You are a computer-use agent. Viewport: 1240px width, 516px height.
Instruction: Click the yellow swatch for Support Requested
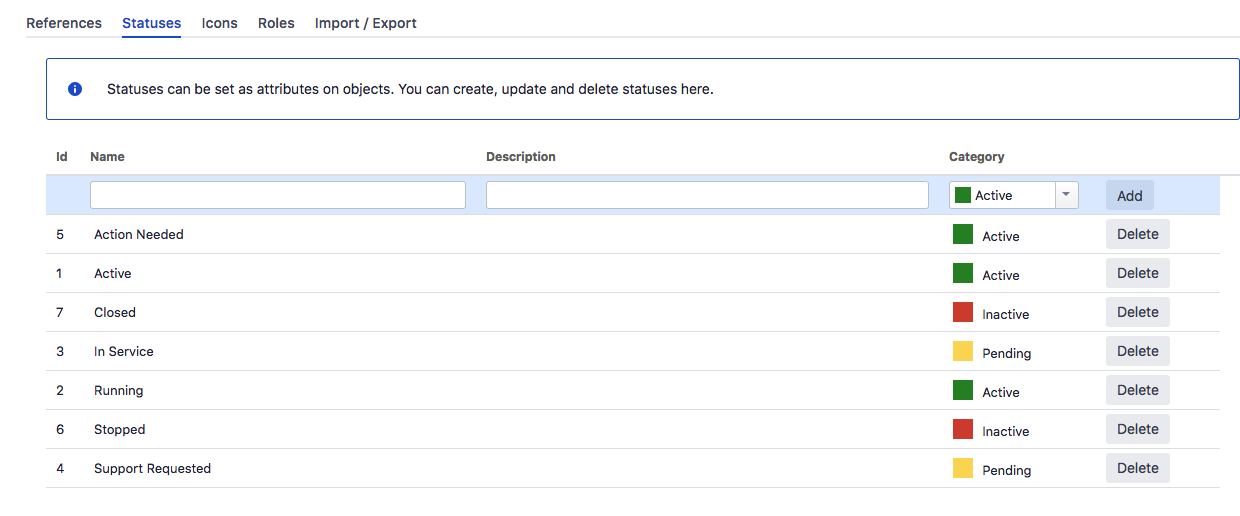[963, 468]
